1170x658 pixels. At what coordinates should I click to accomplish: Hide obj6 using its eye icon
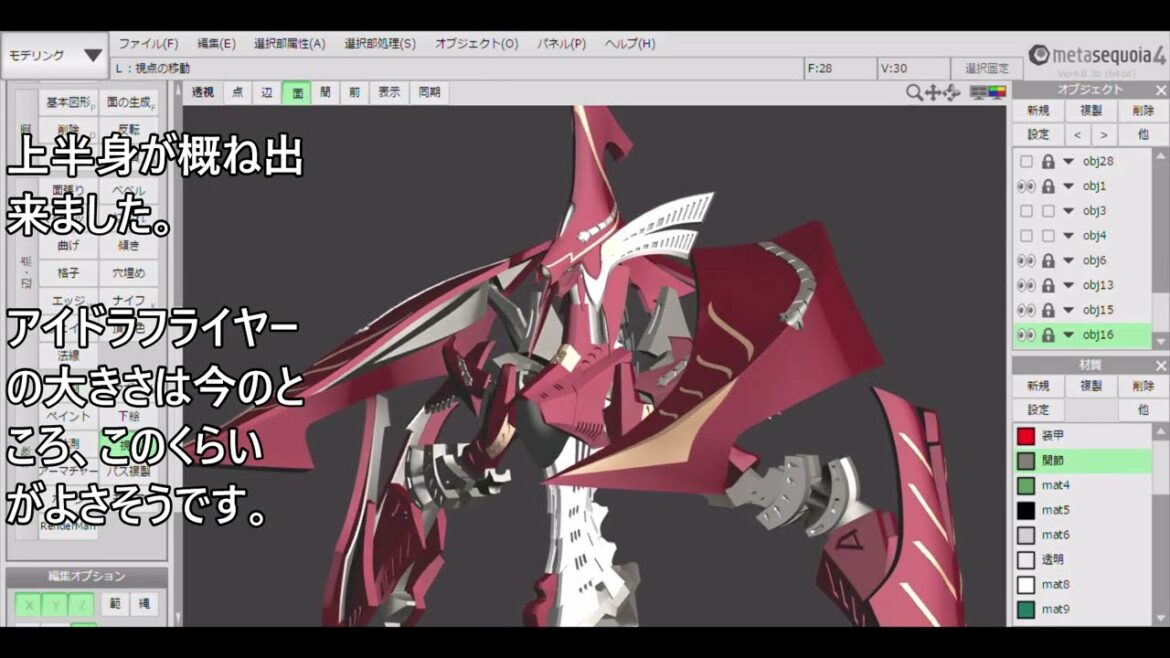[x=1025, y=260]
